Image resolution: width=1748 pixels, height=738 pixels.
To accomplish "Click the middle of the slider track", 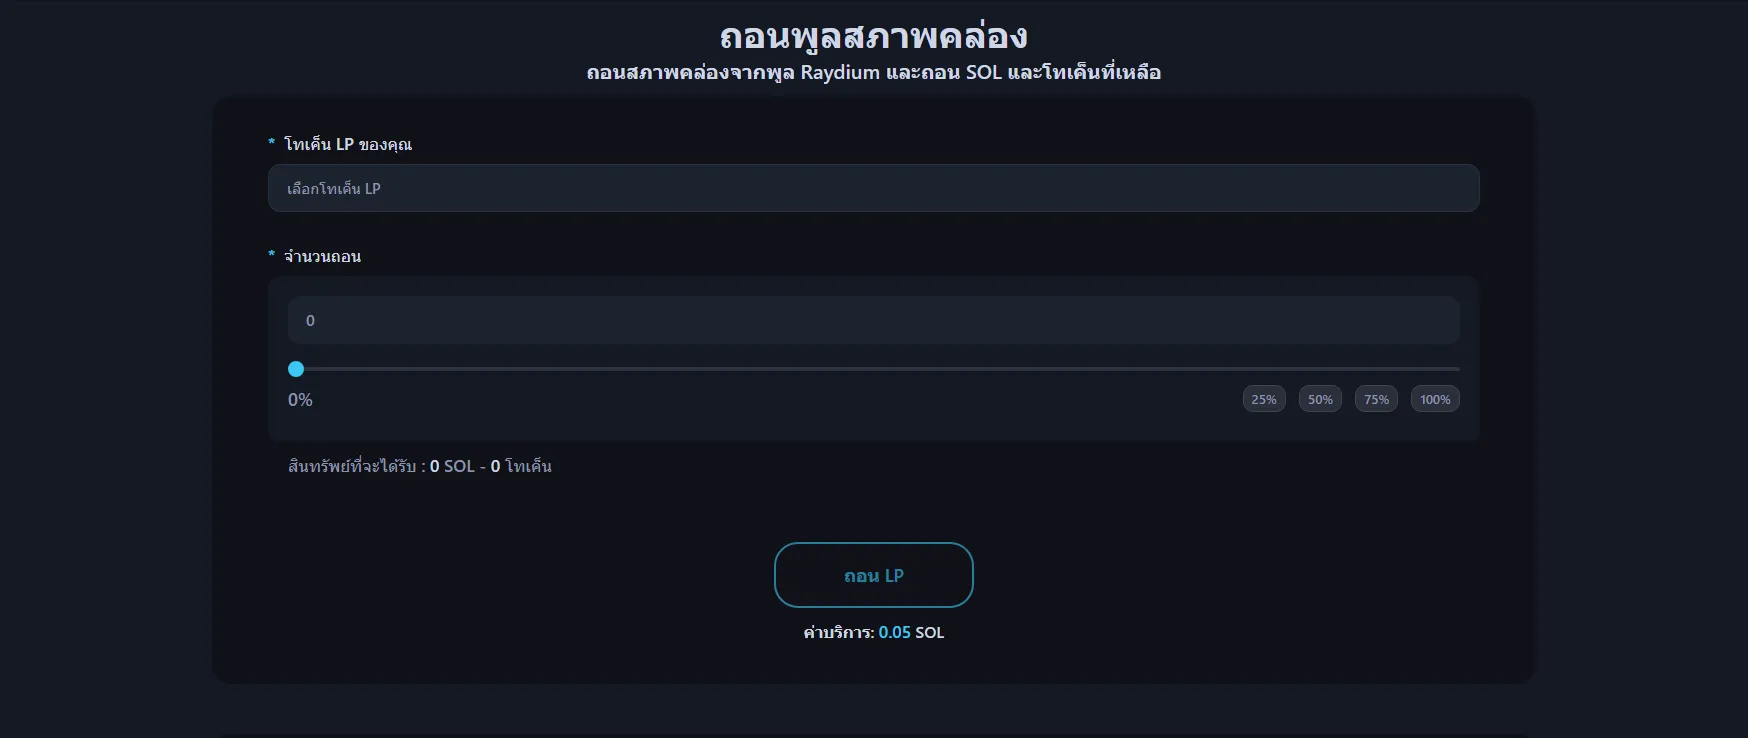I will pyautogui.click(x=878, y=369).
